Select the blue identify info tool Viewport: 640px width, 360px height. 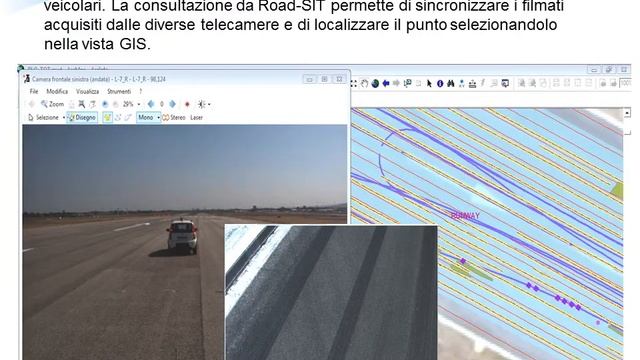tap(440, 84)
